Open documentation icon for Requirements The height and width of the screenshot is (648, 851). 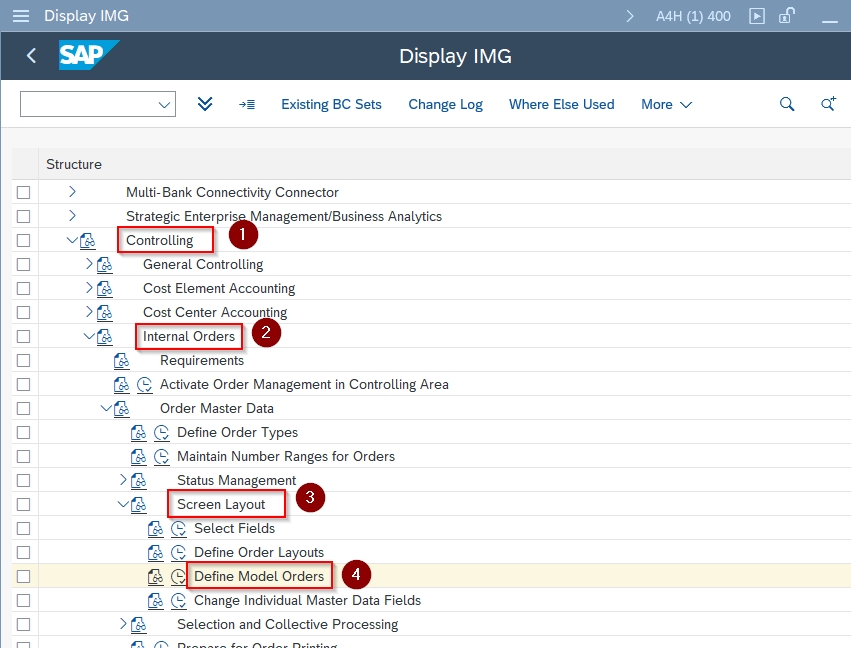(x=122, y=360)
